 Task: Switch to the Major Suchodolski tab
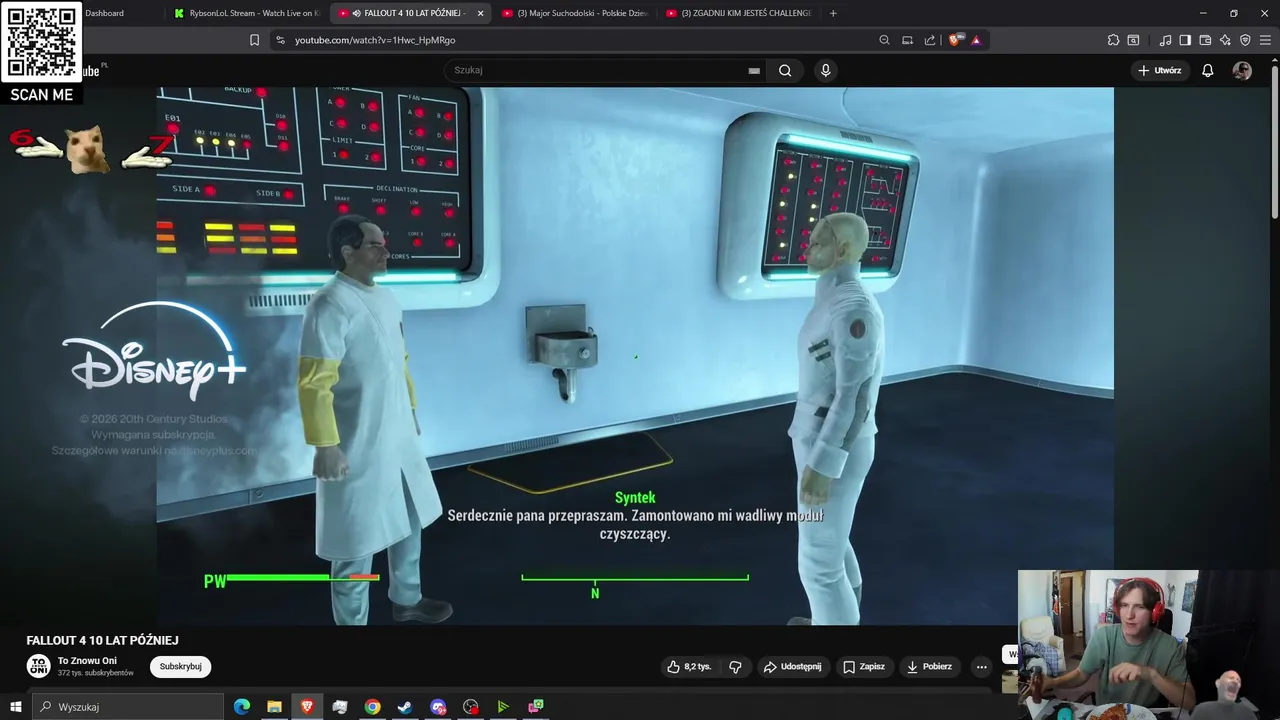tap(576, 13)
